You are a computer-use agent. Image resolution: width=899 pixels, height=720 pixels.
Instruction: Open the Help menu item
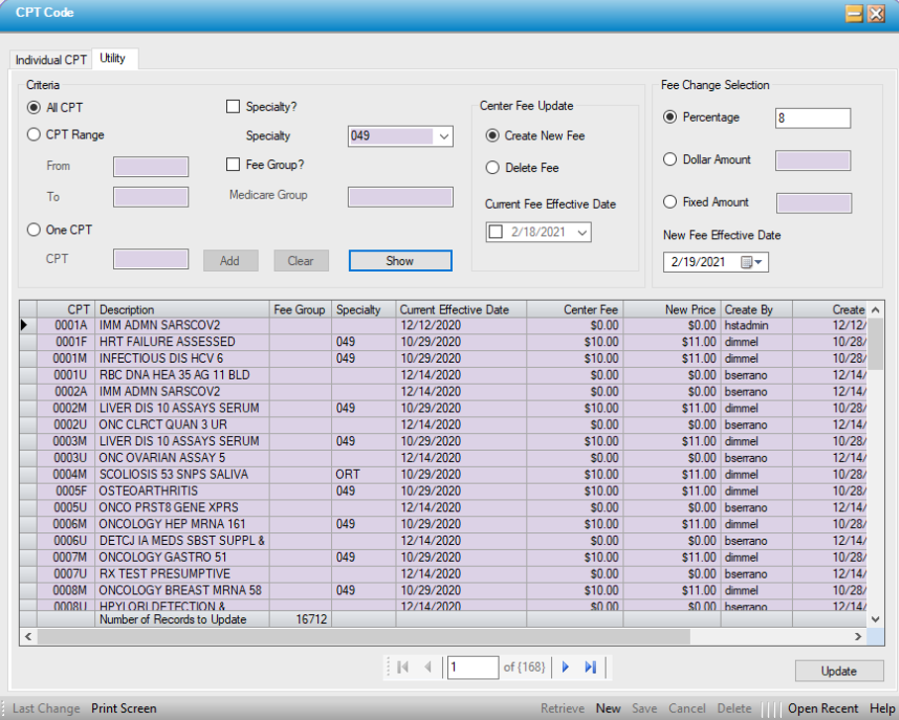tap(882, 708)
